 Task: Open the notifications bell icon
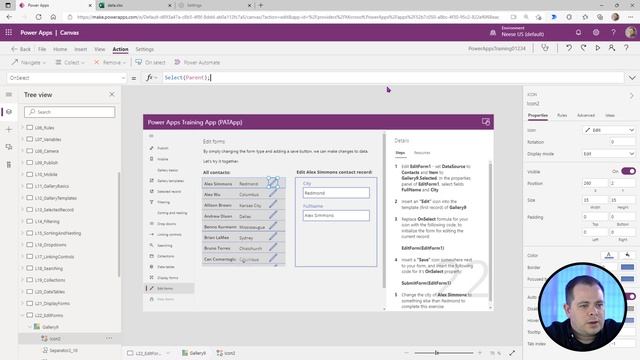coord(578,32)
